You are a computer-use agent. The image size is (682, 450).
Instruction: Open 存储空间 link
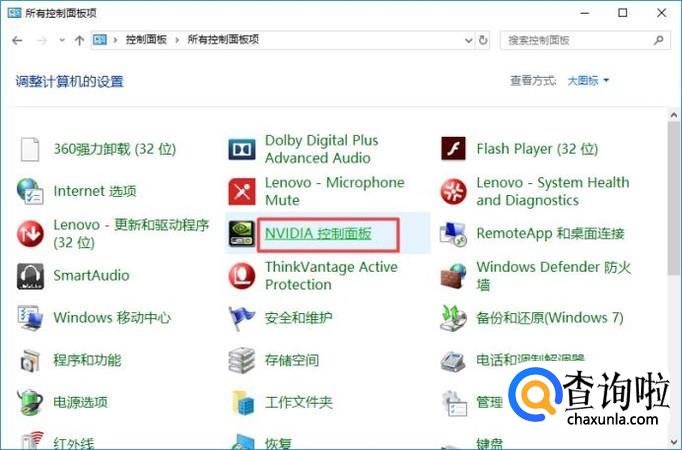coord(292,360)
